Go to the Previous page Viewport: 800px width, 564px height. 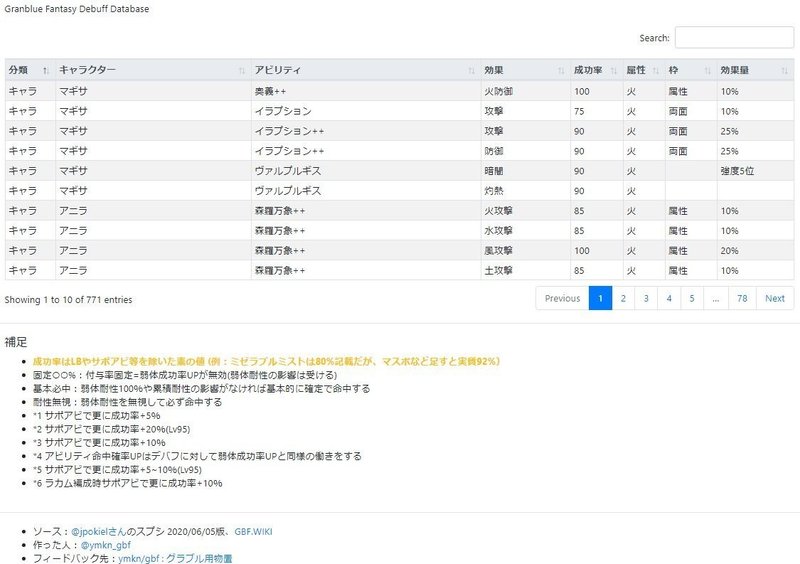(562, 299)
